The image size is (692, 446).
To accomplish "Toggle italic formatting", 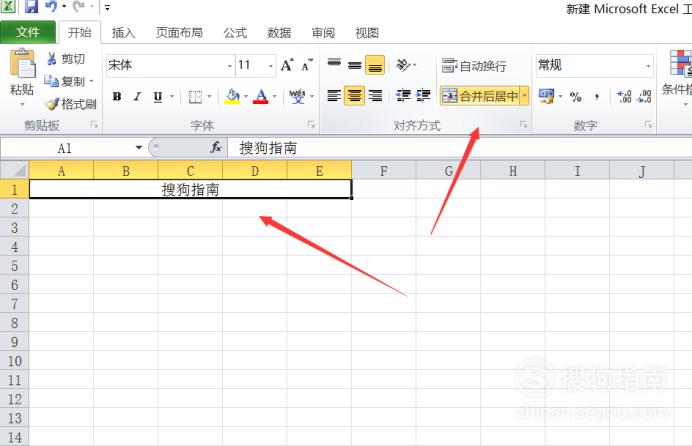I will [x=138, y=96].
